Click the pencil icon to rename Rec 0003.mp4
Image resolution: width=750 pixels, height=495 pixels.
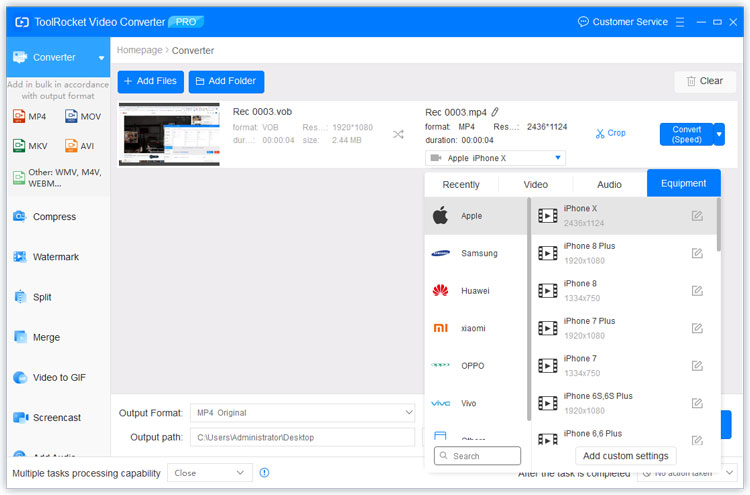point(495,112)
